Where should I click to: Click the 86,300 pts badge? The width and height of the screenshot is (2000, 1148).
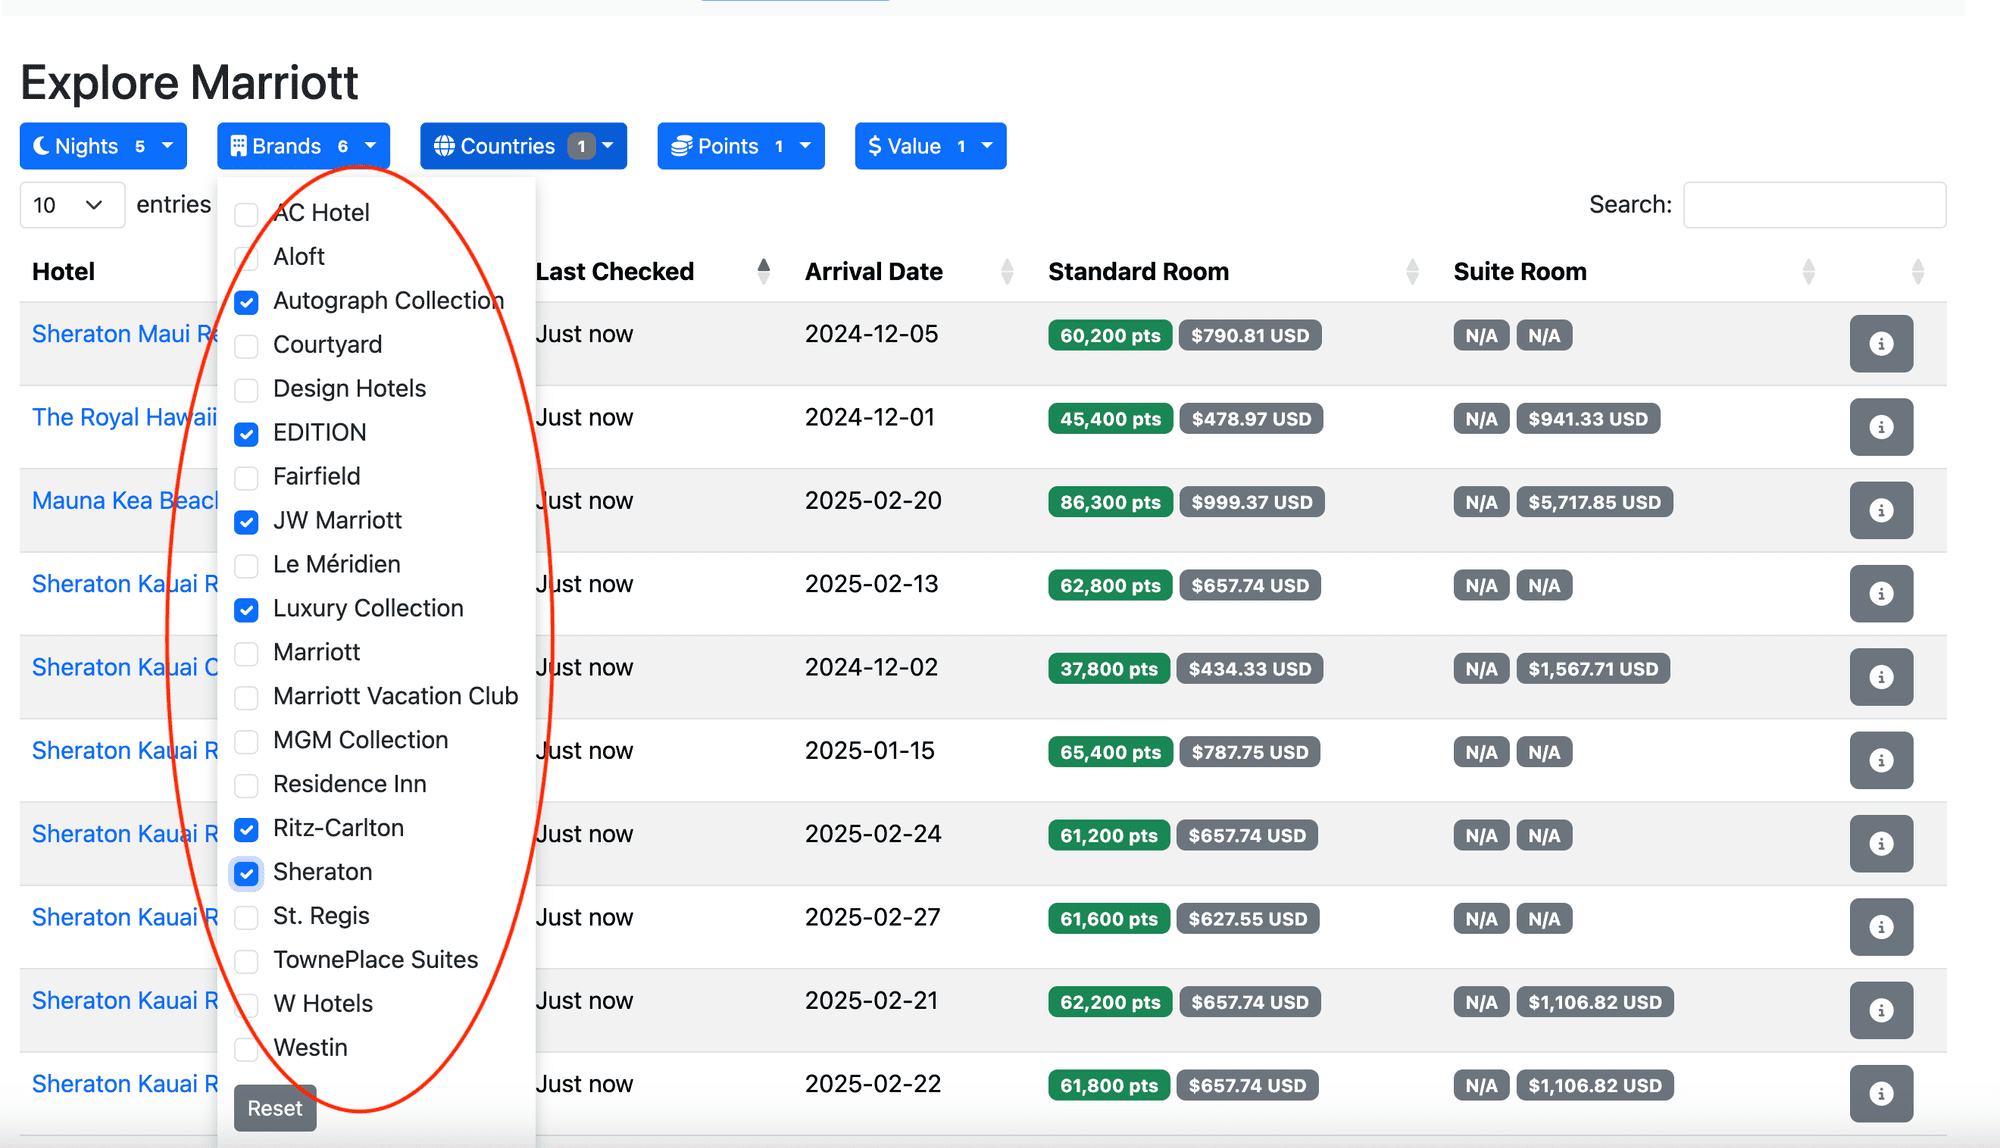coord(1110,502)
